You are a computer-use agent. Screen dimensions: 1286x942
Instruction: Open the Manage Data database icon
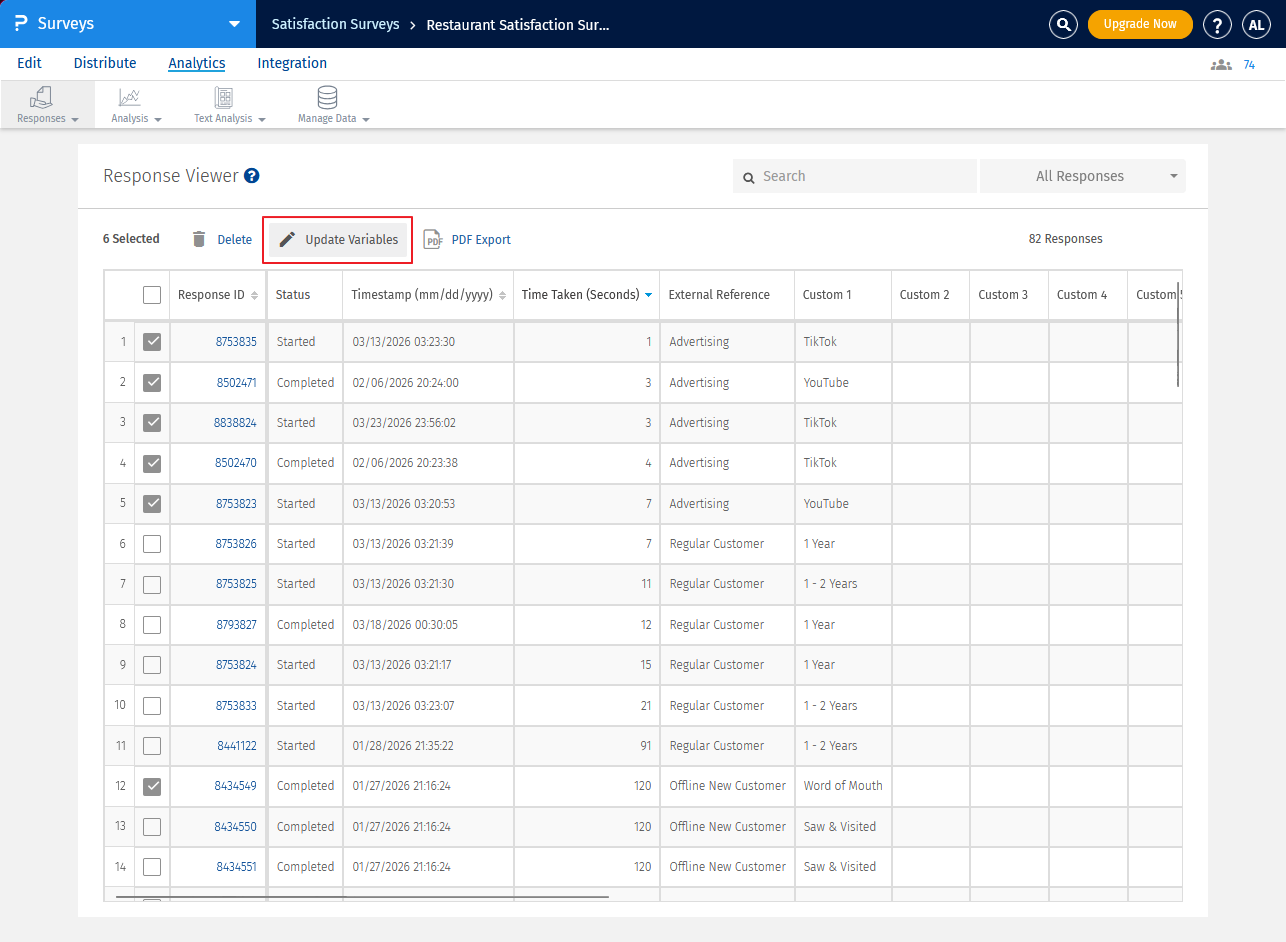coord(327,98)
